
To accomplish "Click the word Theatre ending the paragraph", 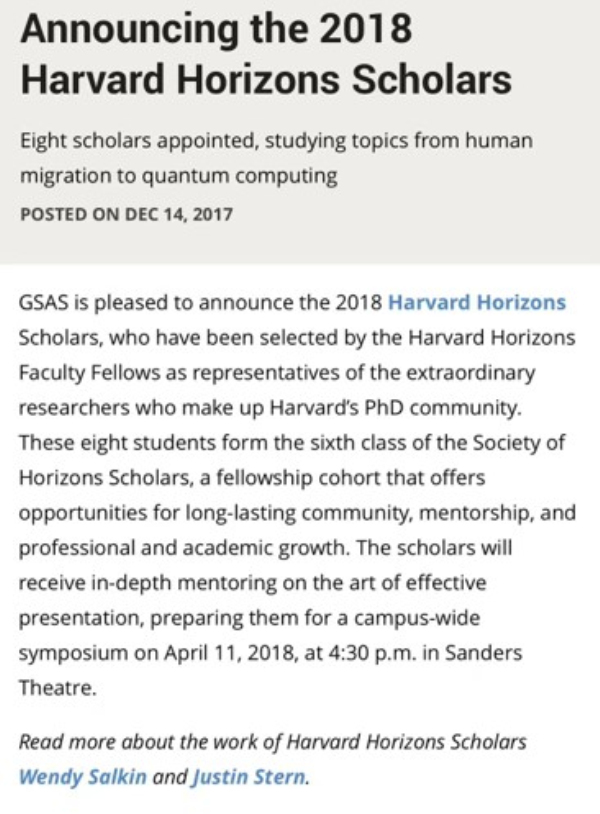I will pyautogui.click(x=58, y=688).
